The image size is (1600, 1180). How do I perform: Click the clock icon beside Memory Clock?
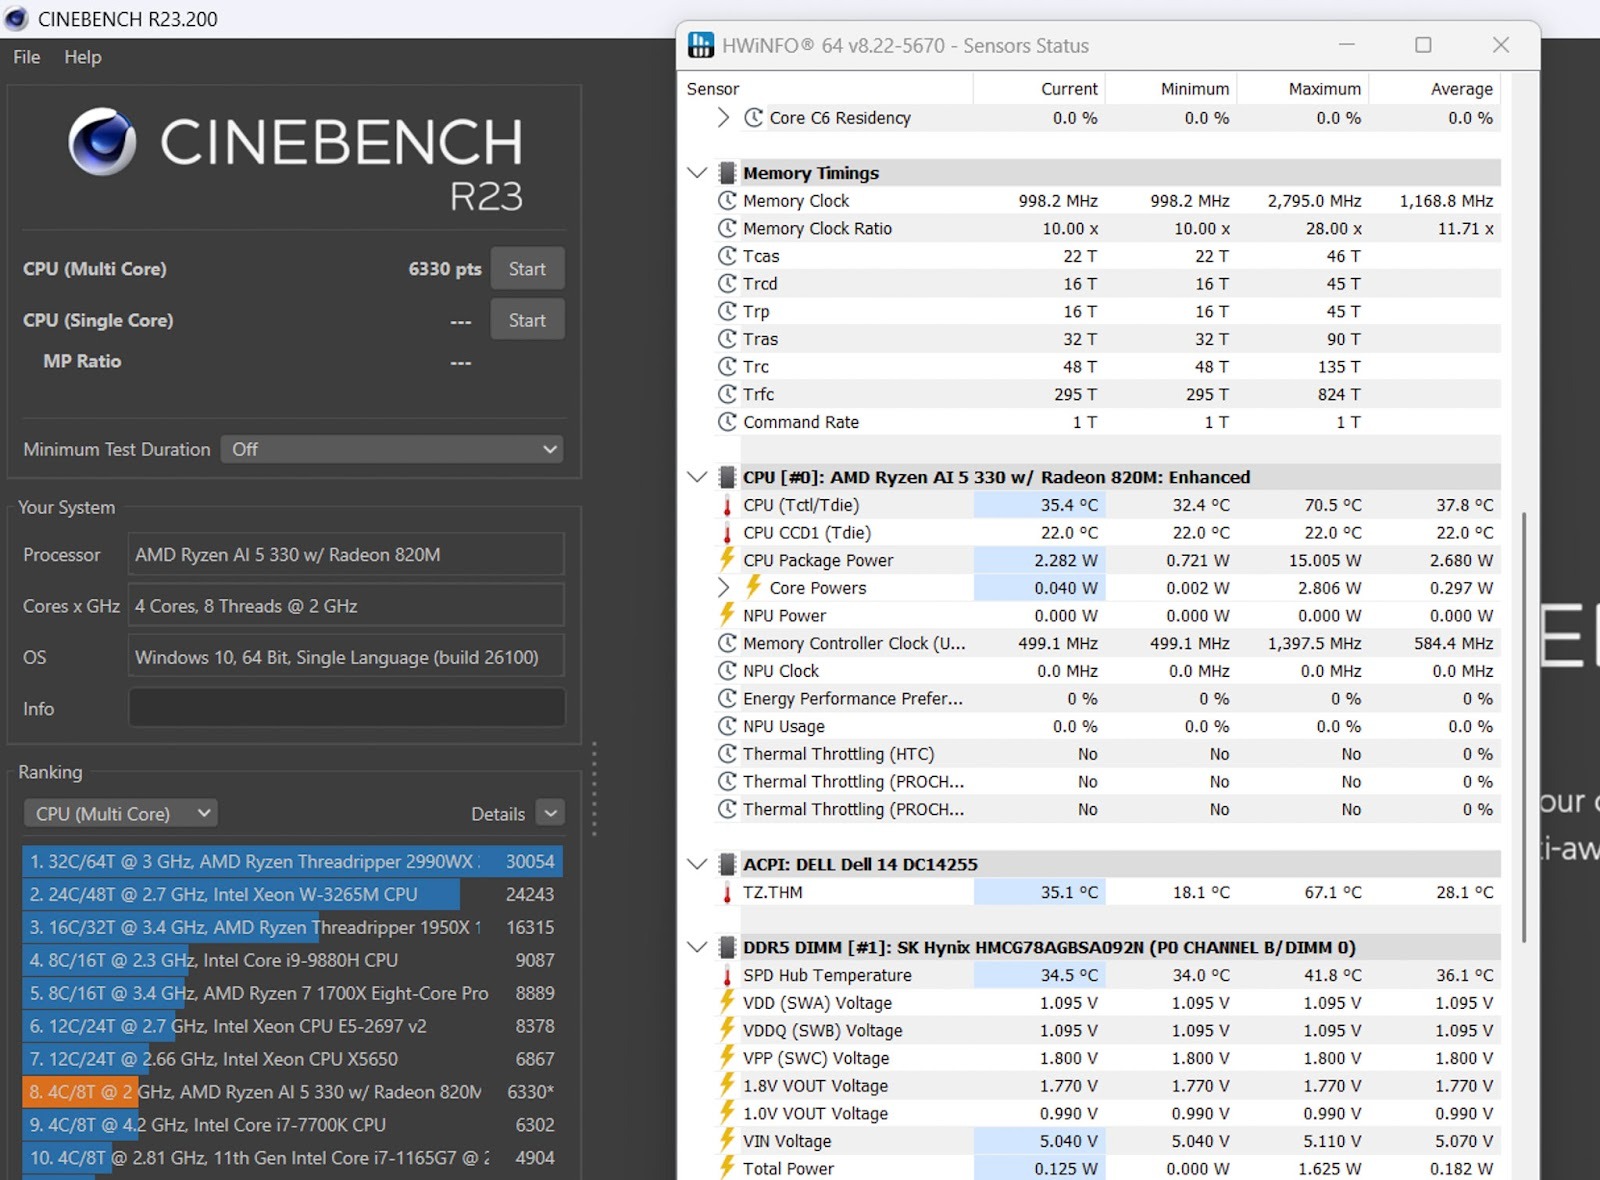click(727, 201)
